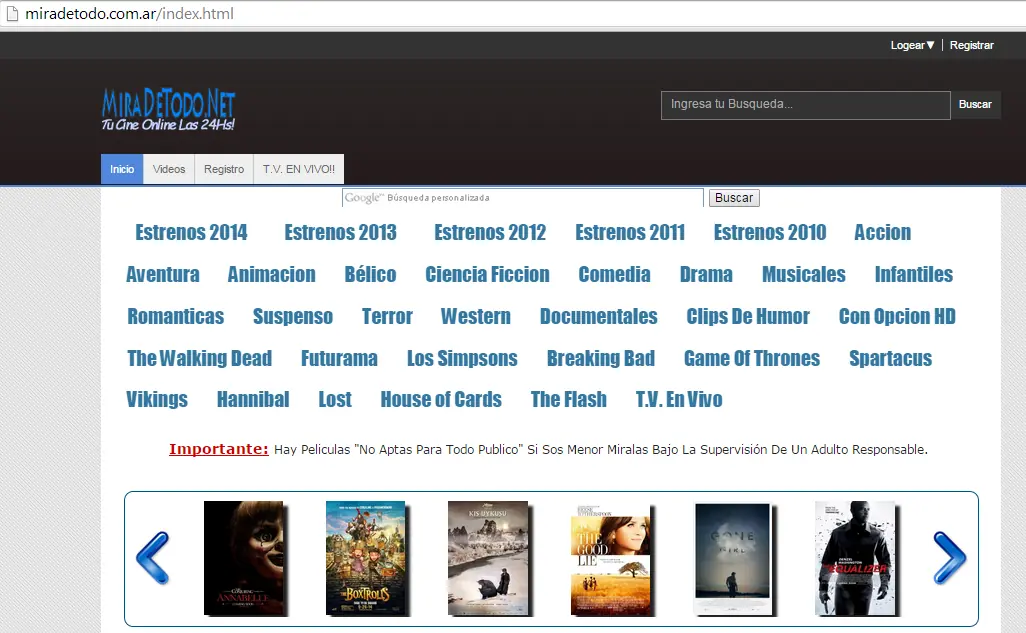Click the dark Buscar button in header

[975, 105]
